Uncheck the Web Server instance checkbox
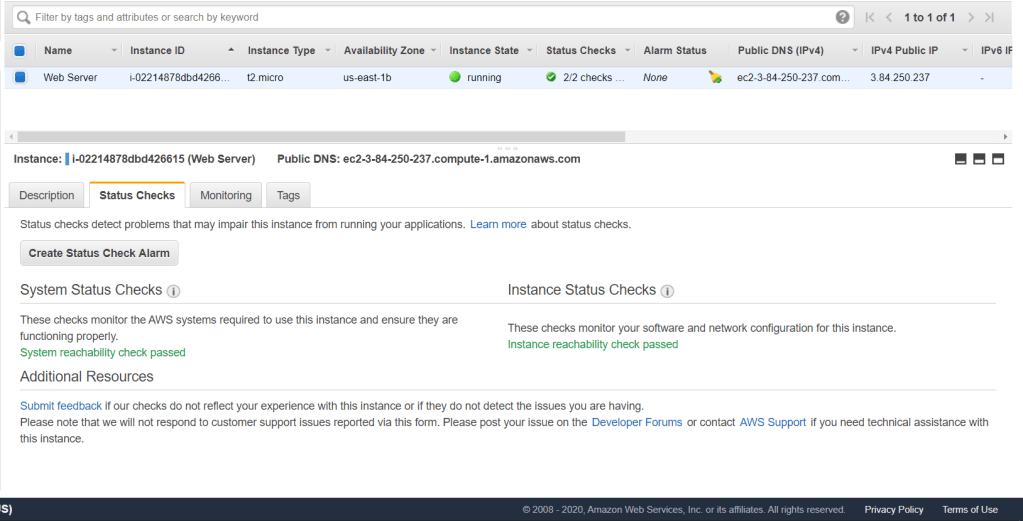 pyautogui.click(x=19, y=77)
